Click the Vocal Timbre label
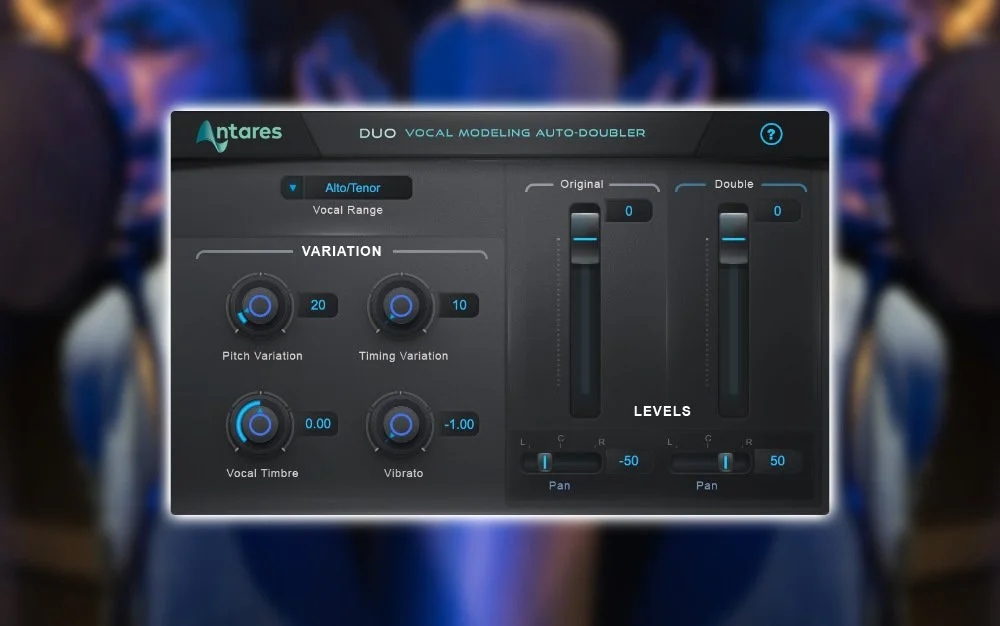The height and width of the screenshot is (626, 1000). 262,474
